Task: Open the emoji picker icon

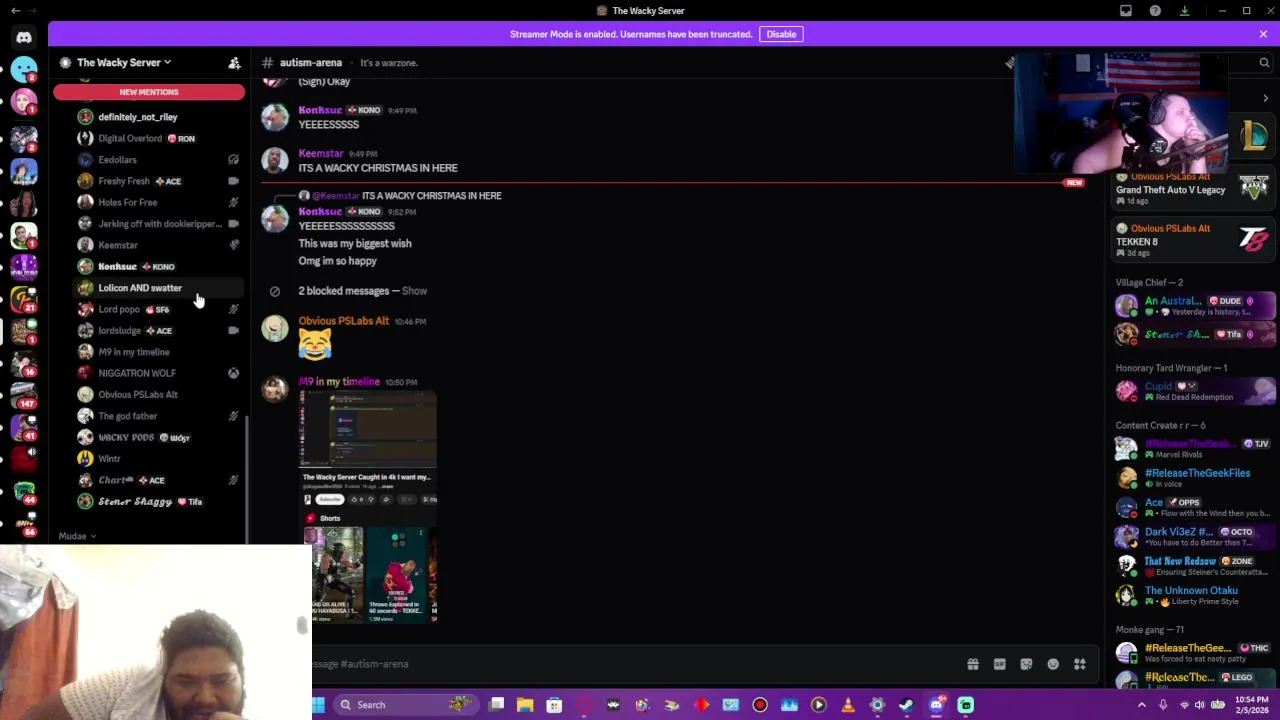Action: click(1053, 664)
